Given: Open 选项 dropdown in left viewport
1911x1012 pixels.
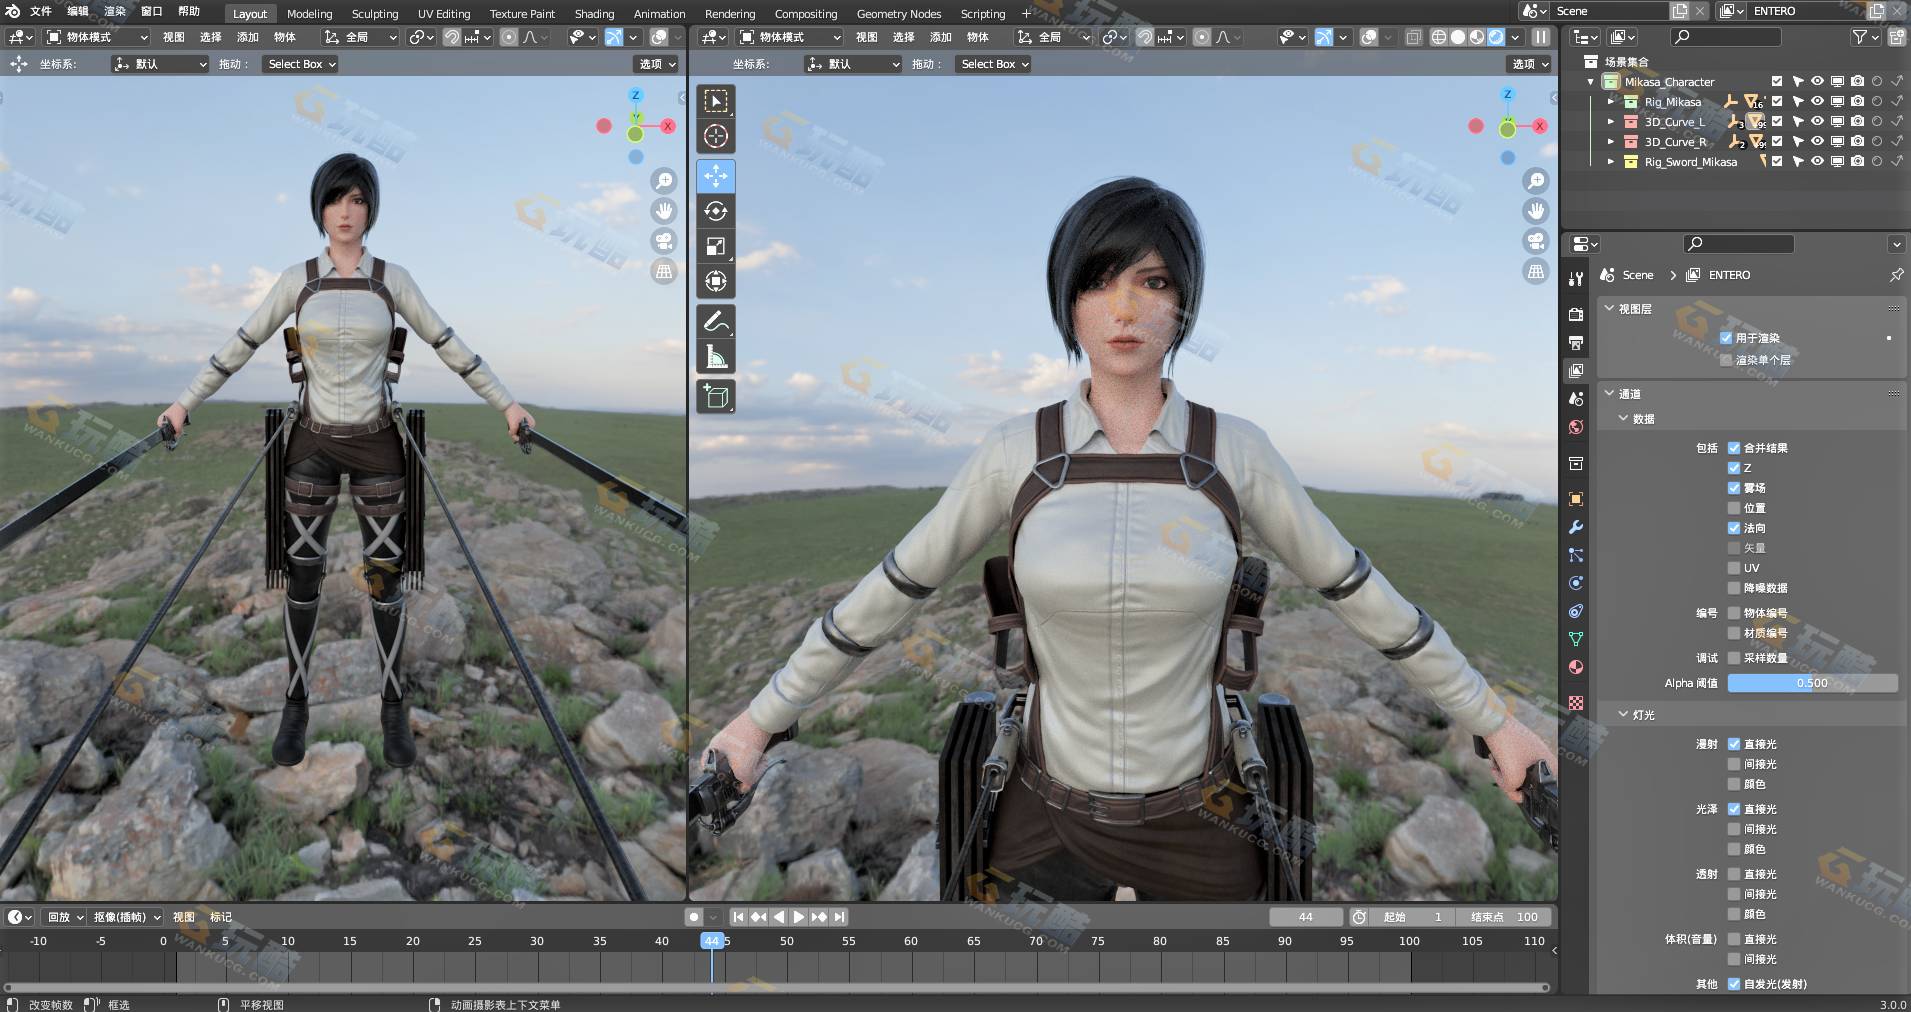Looking at the screenshot, I should click(x=657, y=64).
